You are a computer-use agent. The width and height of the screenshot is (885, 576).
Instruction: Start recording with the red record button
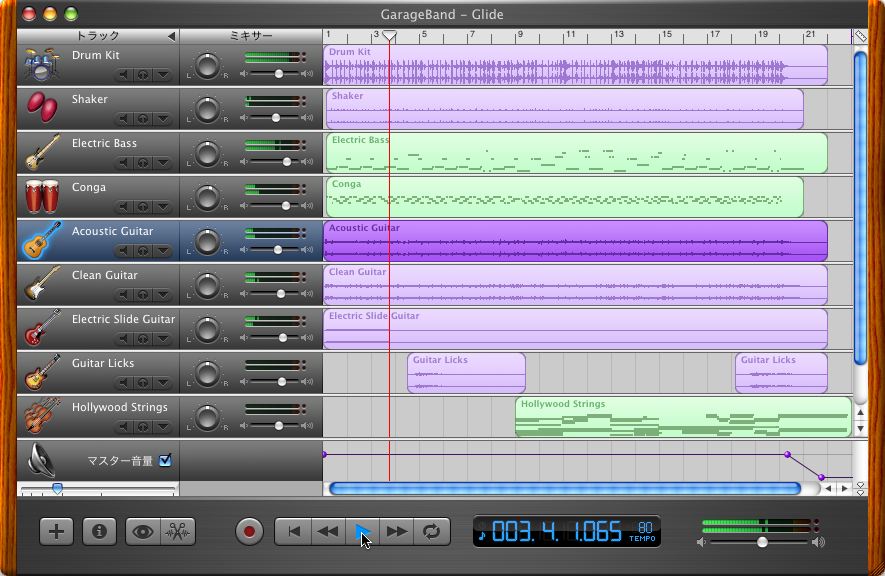[x=249, y=531]
